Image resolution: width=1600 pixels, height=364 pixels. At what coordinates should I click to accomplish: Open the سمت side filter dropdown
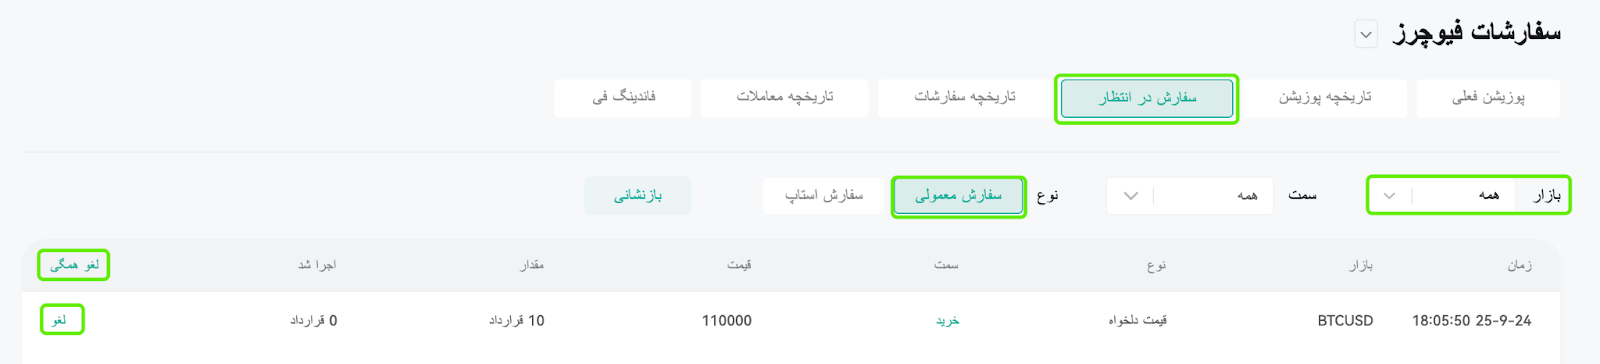pos(1190,196)
